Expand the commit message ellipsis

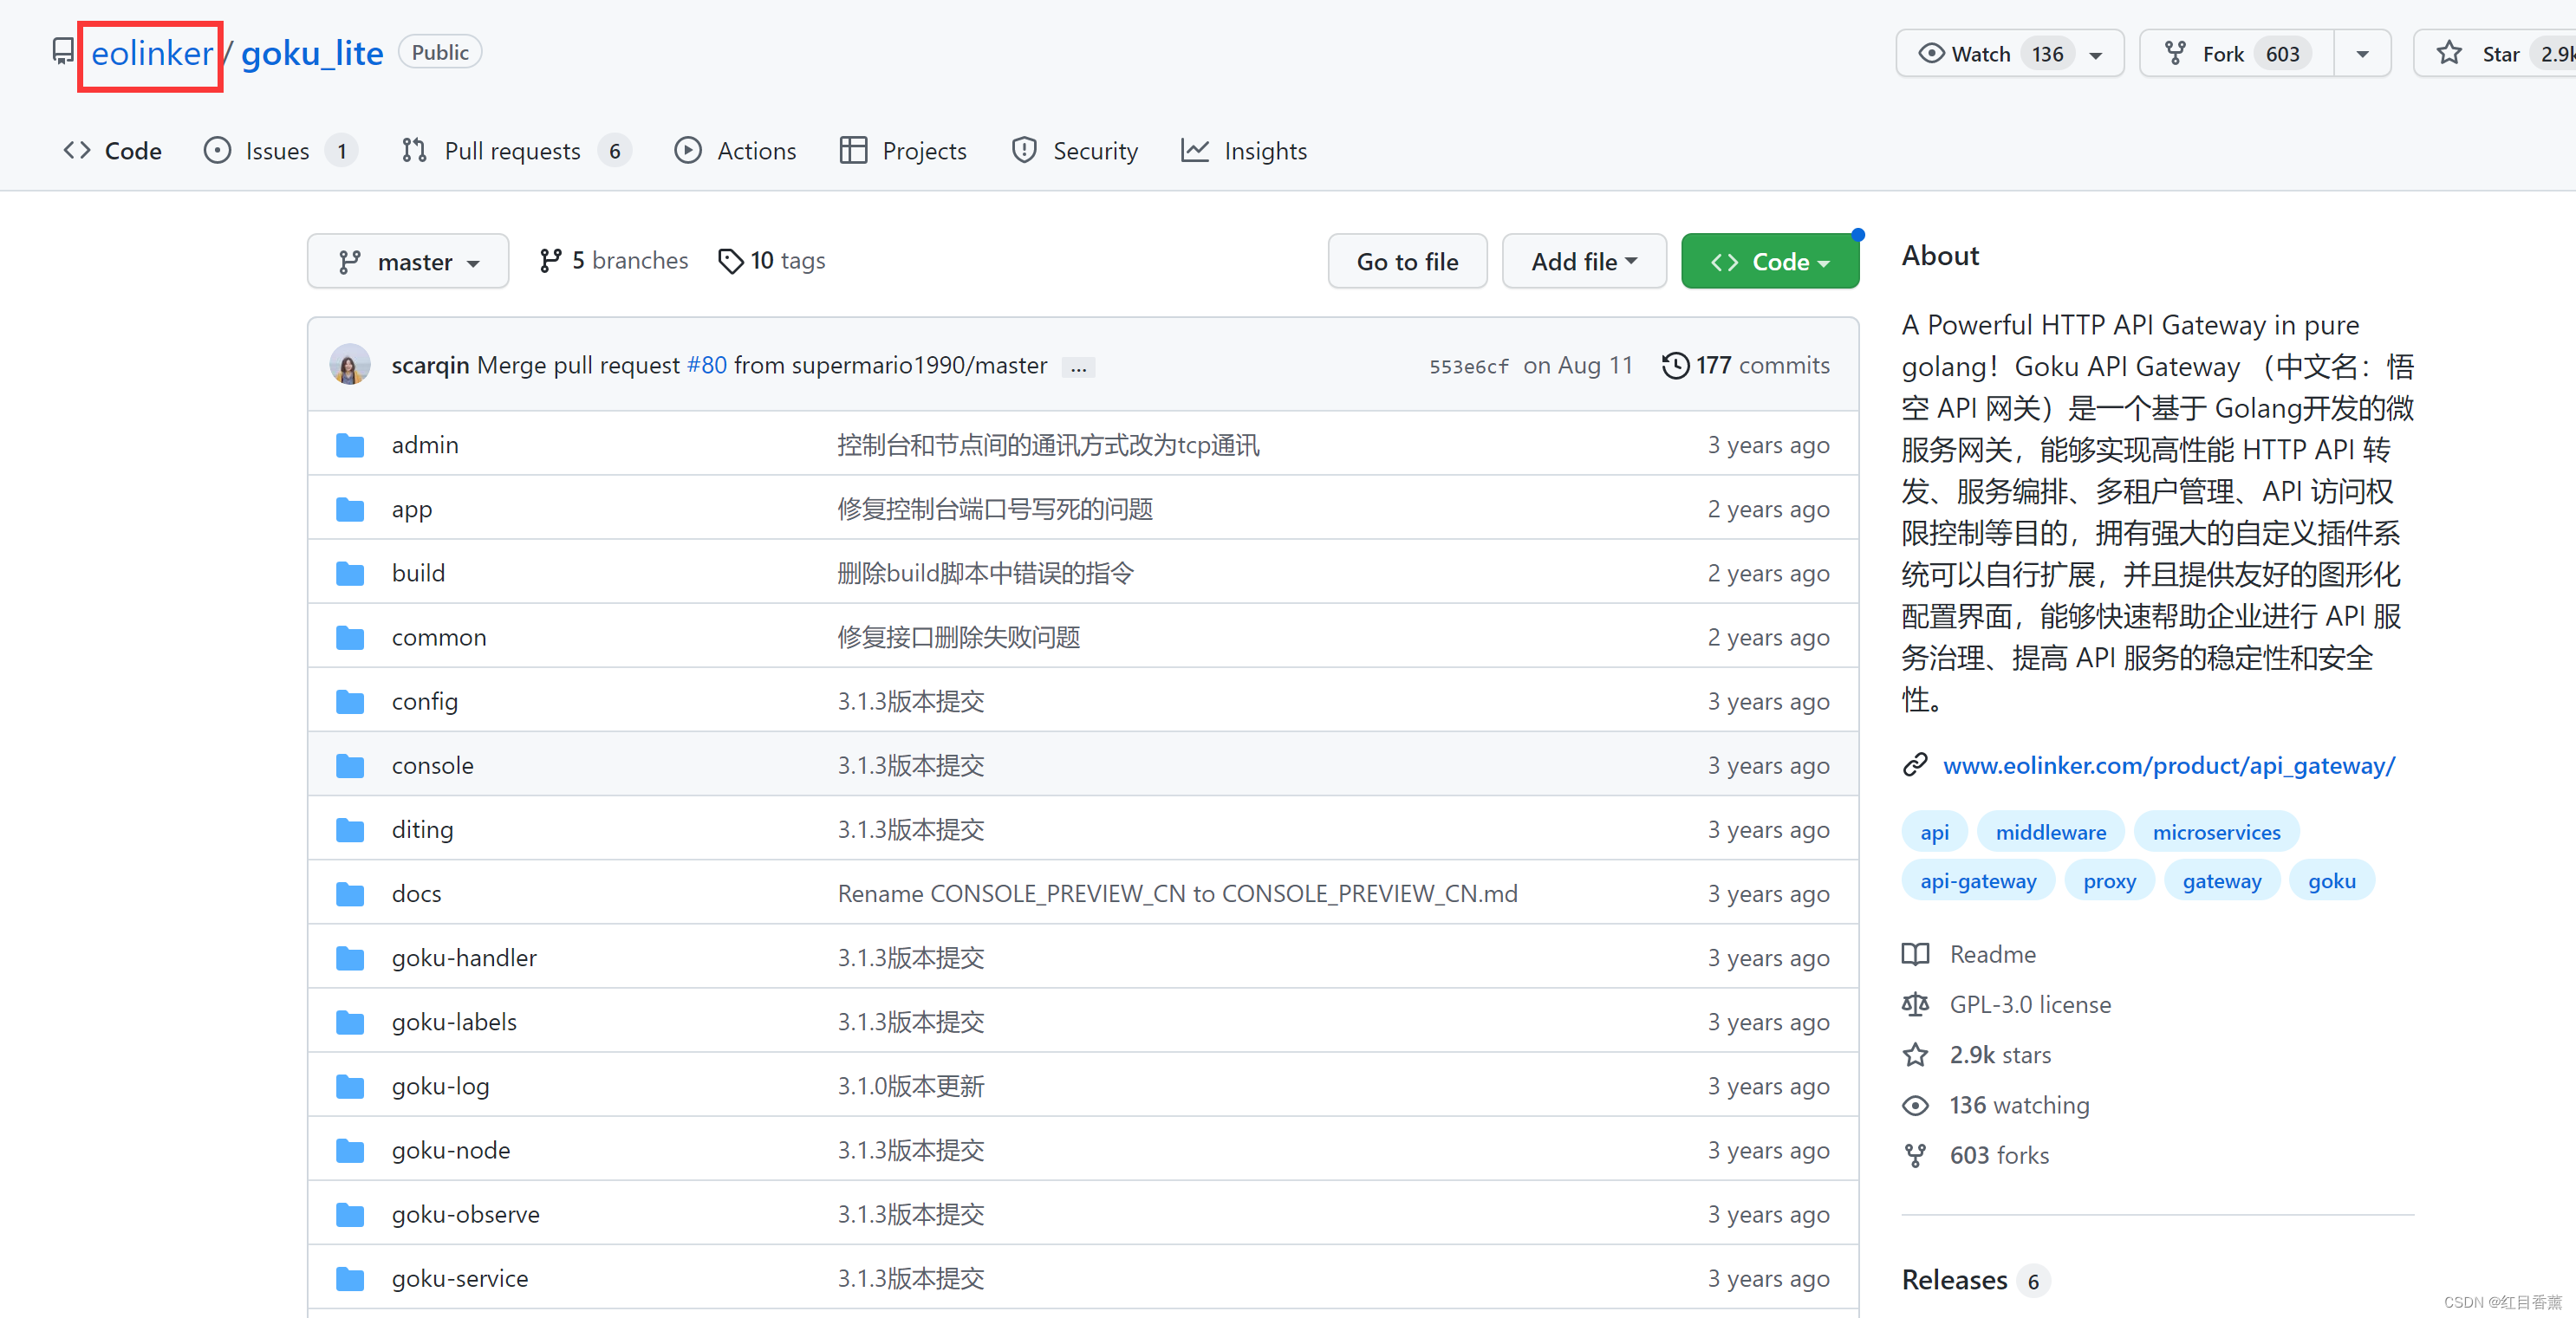pos(1078,367)
